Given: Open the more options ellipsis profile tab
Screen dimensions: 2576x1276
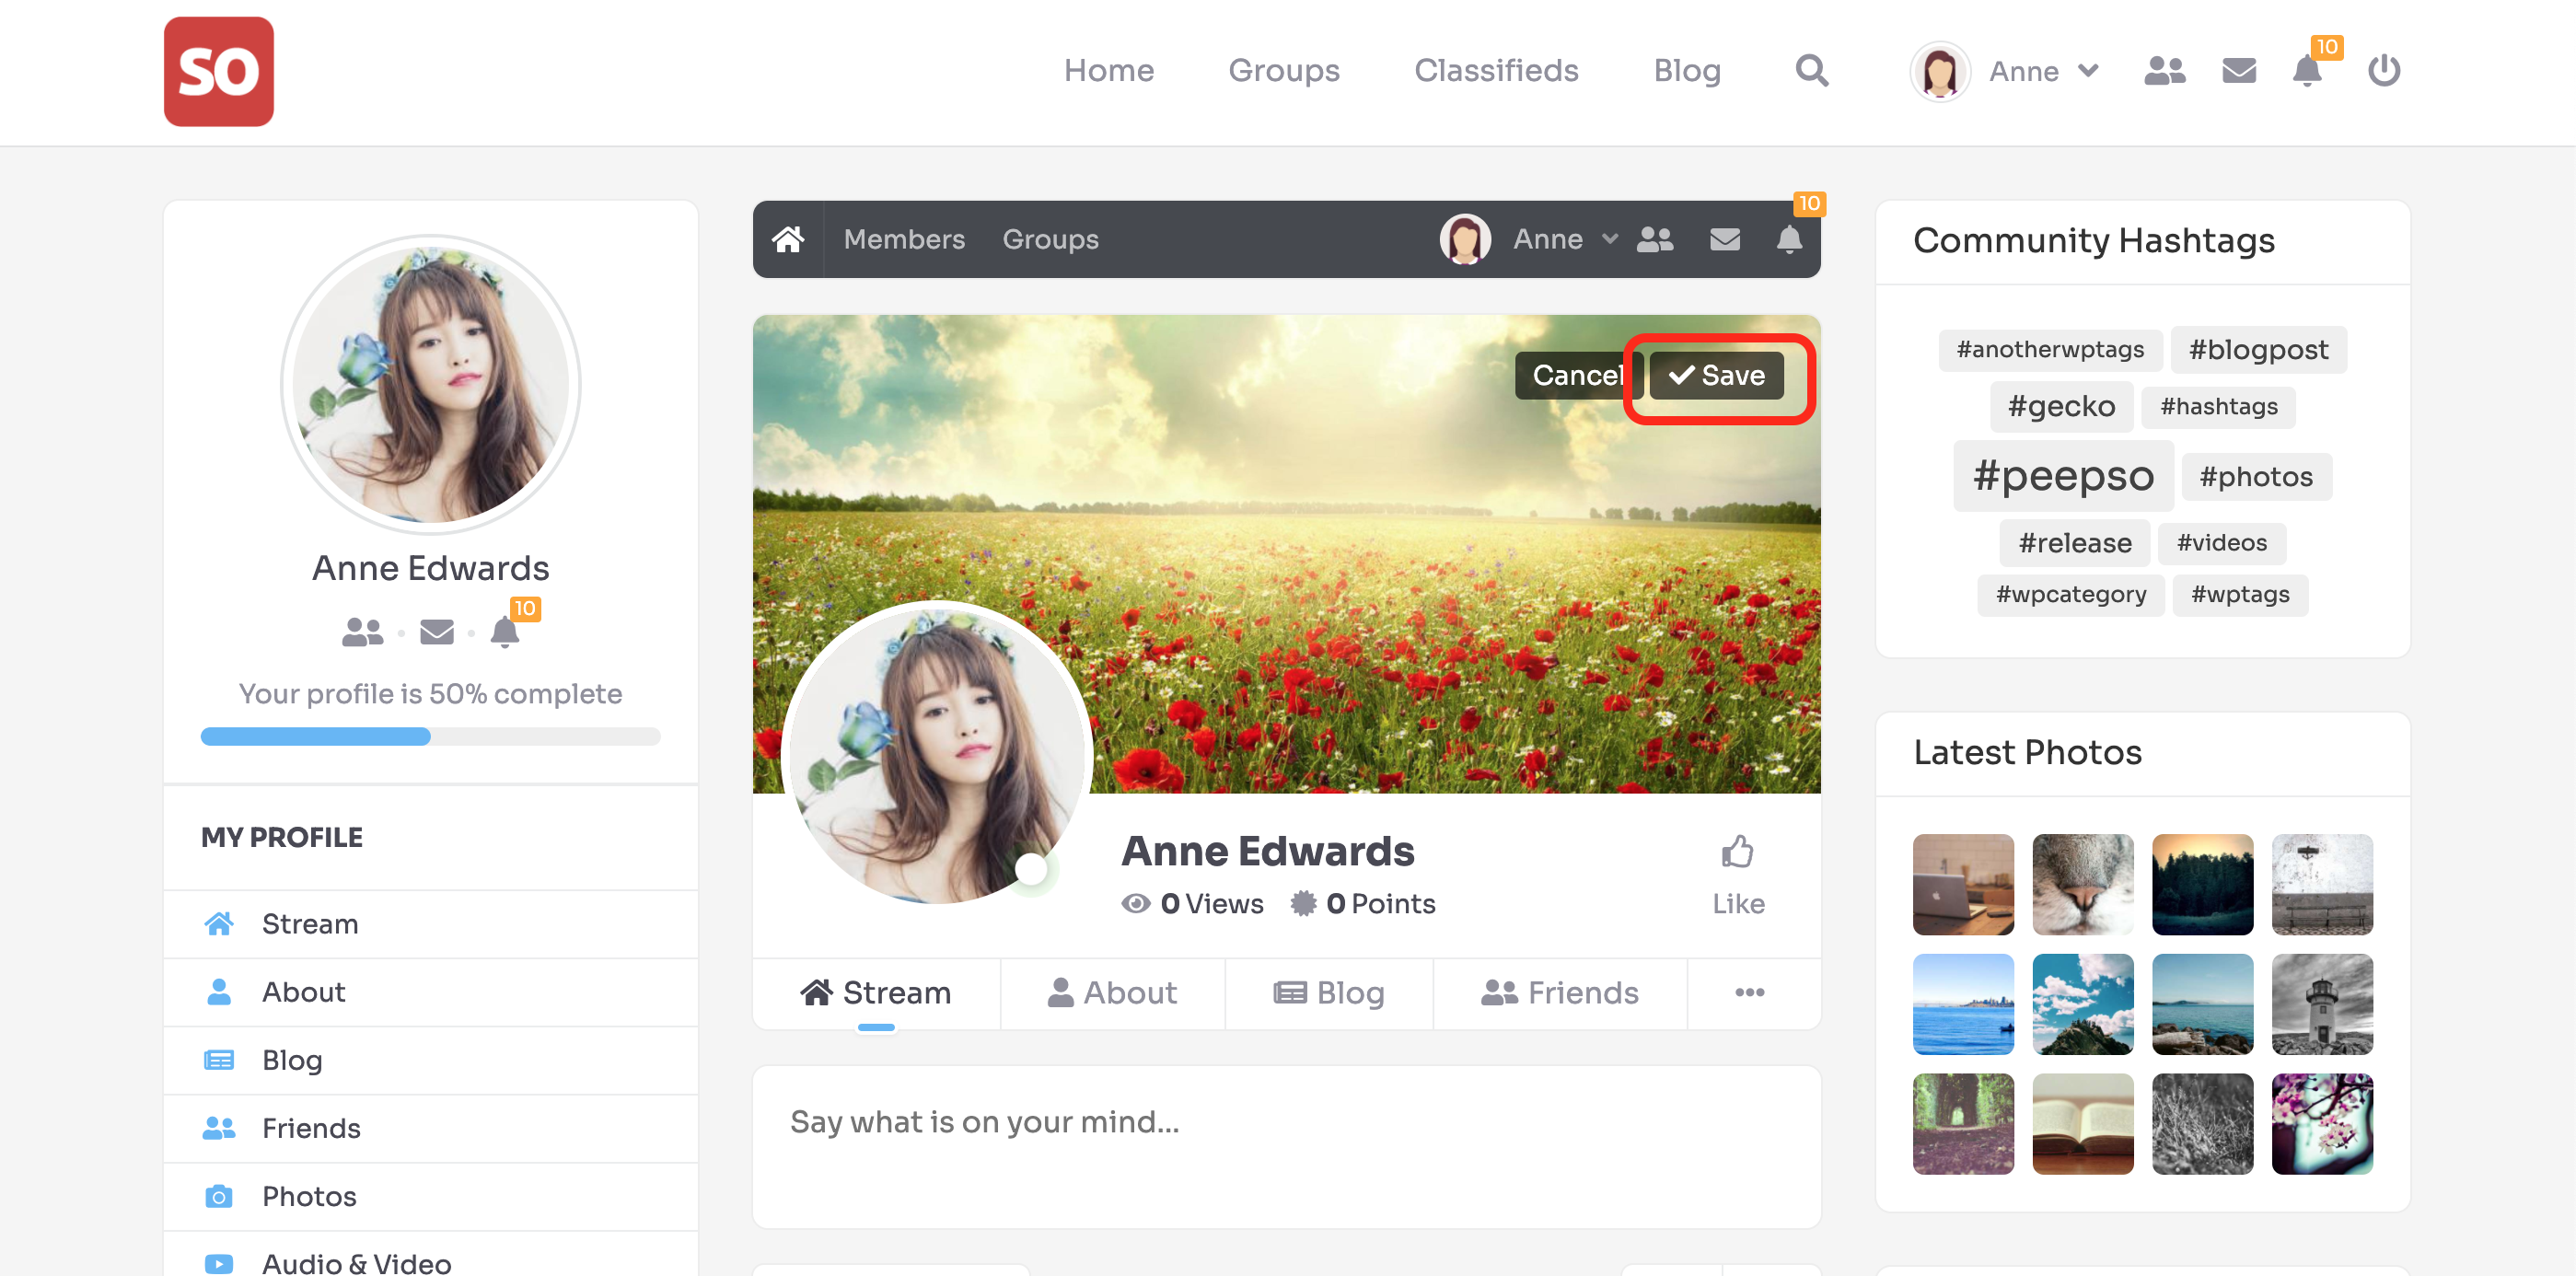Looking at the screenshot, I should tap(1749, 993).
